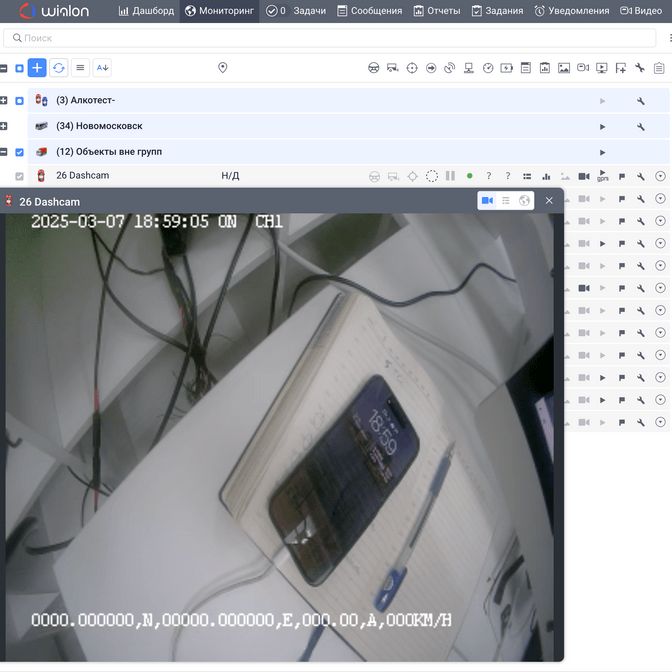Image resolution: width=672 pixels, height=672 pixels.
Task: Open wrench properties for 26 Dashcam
Action: (641, 176)
